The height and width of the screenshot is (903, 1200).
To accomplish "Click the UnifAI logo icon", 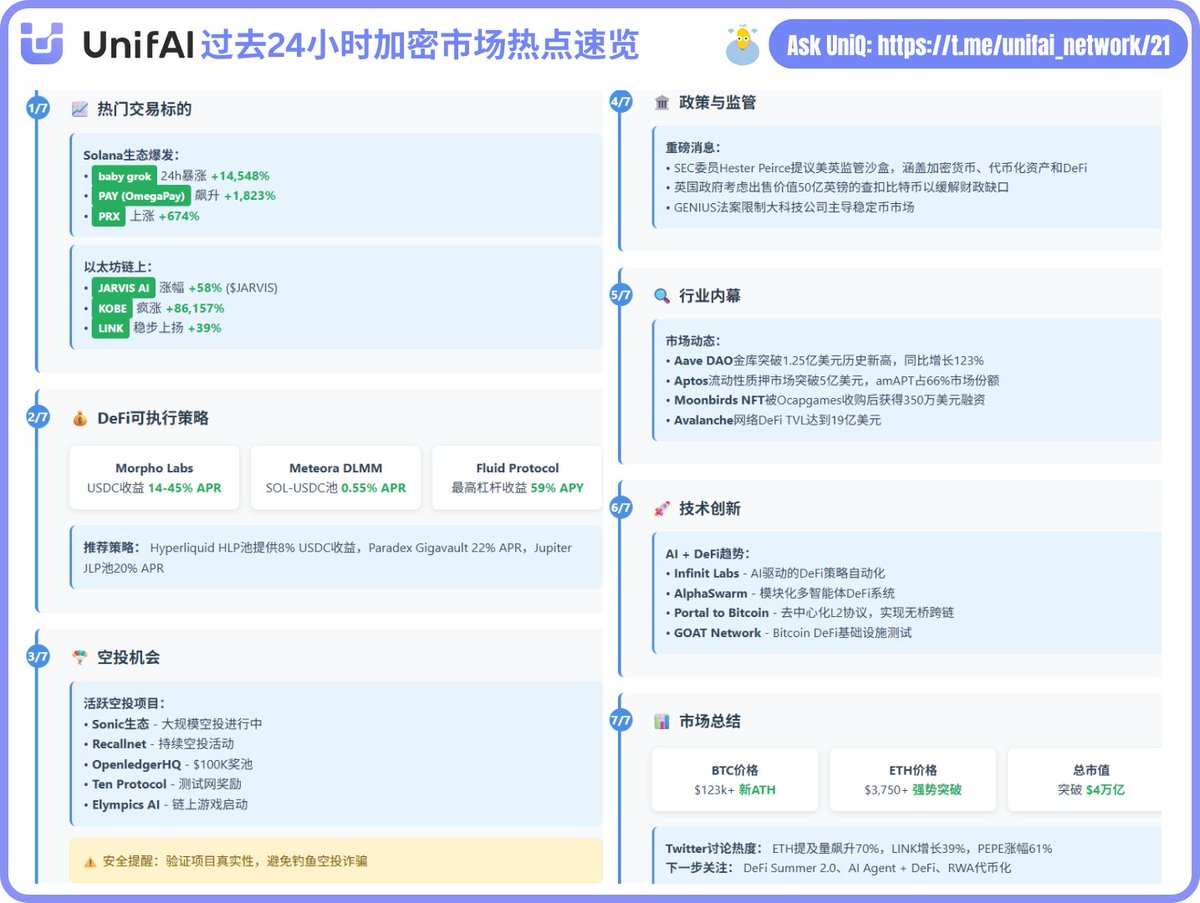I will coord(42,44).
